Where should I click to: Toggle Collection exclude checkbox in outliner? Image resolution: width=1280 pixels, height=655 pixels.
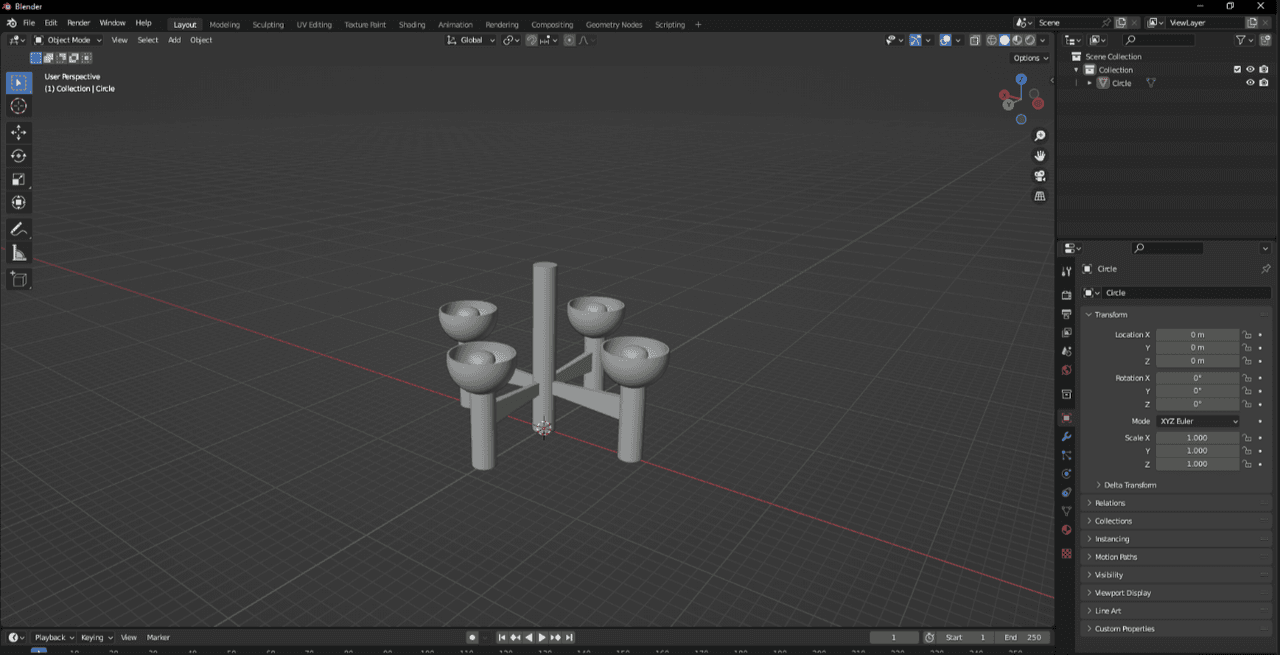tap(1237, 69)
